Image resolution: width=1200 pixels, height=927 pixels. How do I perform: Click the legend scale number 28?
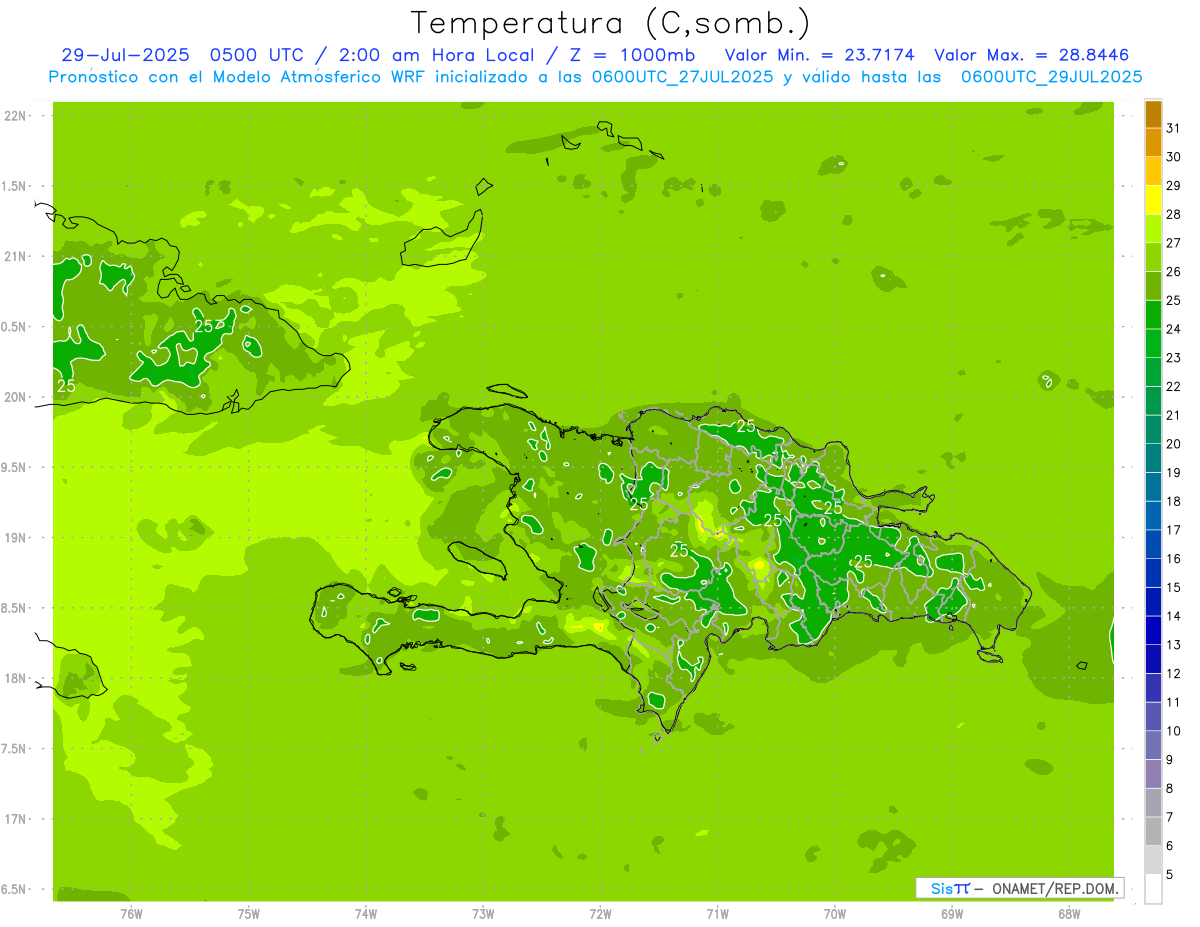pos(1173,214)
